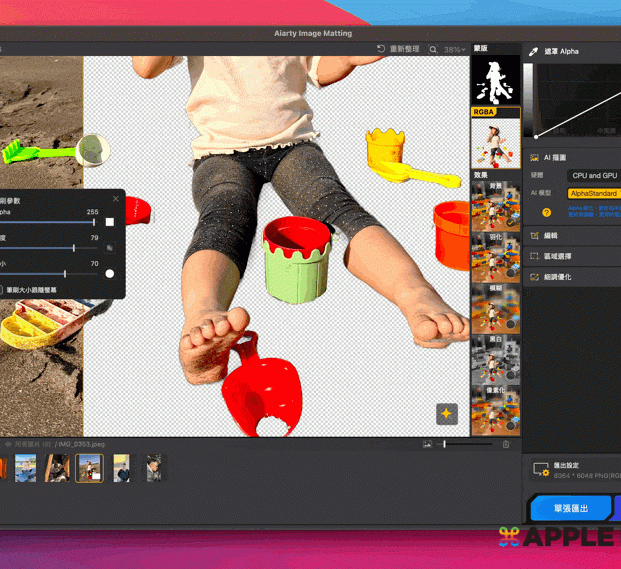Click the white square Alpha preview icon
621x569 pixels.
tap(110, 222)
